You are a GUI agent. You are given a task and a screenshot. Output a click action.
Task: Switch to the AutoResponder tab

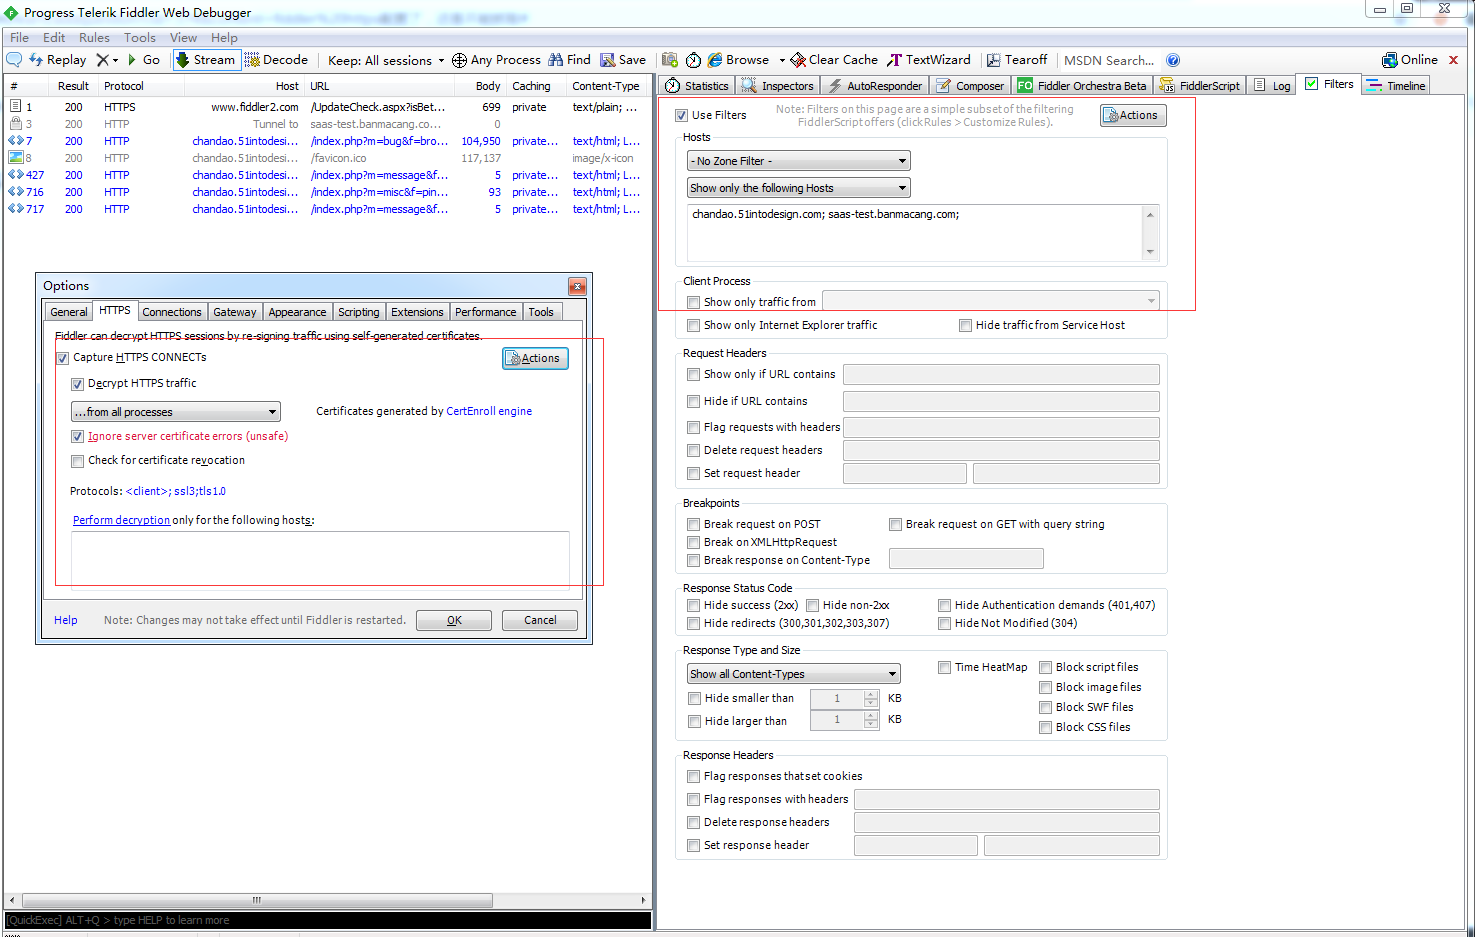pyautogui.click(x=874, y=86)
